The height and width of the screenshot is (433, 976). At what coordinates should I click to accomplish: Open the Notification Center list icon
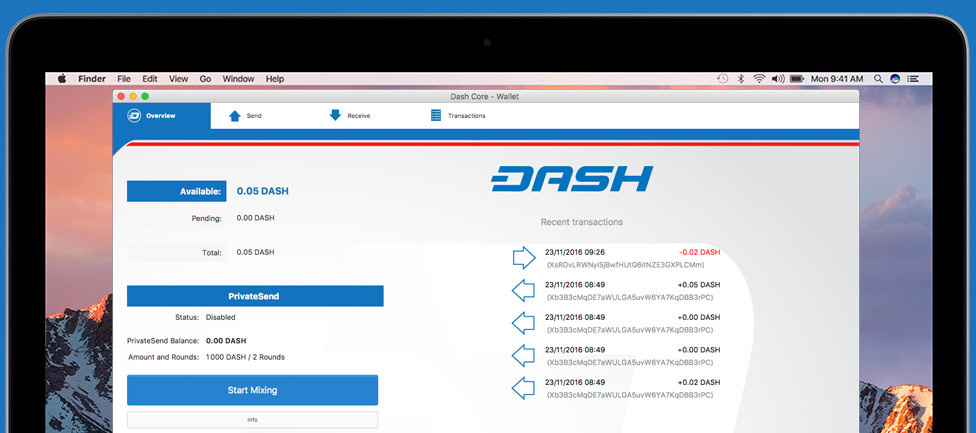coord(913,79)
